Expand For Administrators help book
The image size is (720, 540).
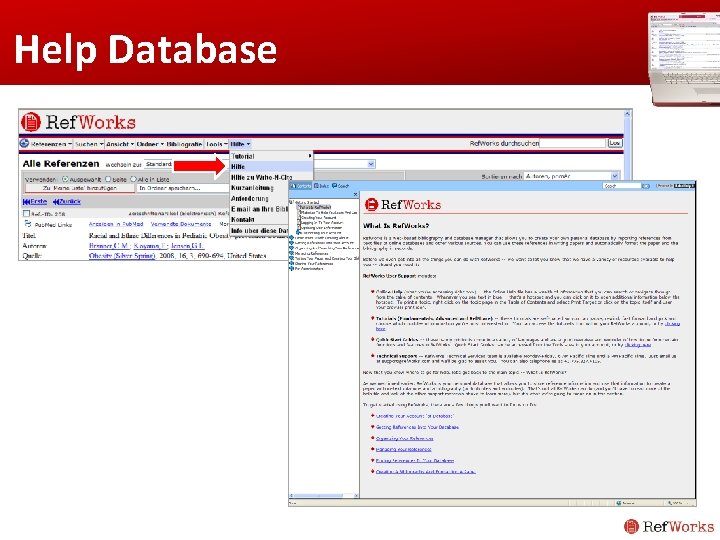click(x=291, y=269)
